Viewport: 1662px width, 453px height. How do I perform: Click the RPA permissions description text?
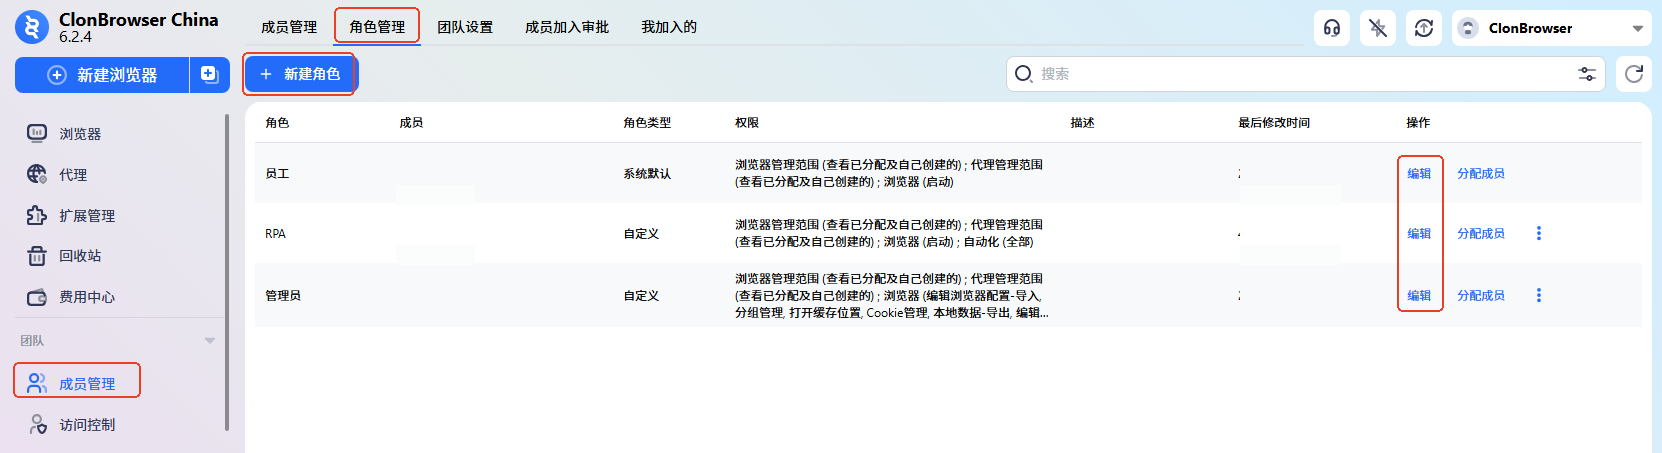click(889, 233)
